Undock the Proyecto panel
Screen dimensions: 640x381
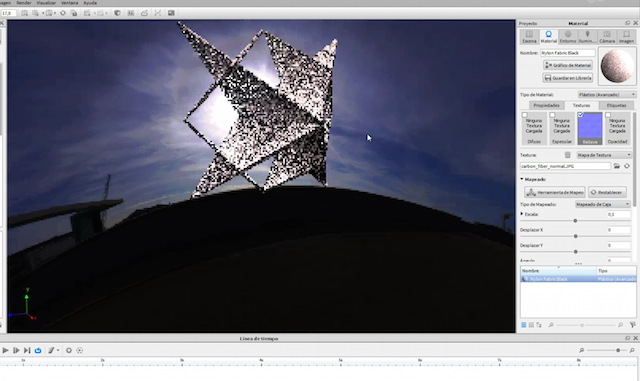627,23
